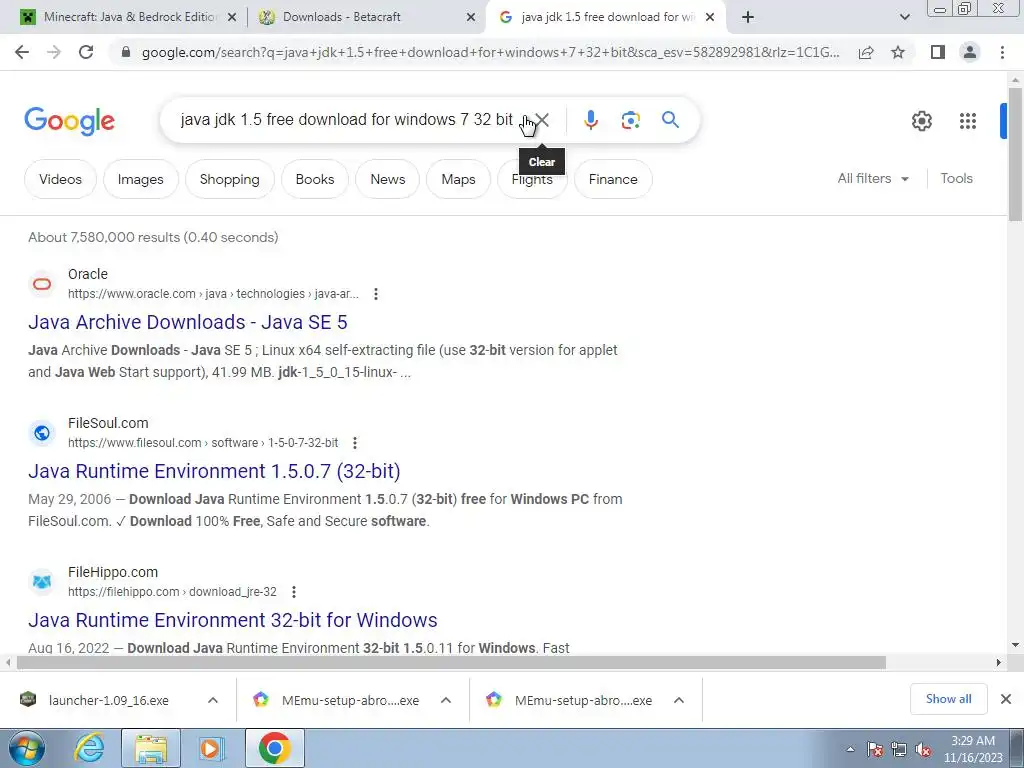The height and width of the screenshot is (768, 1024).
Task: Close the Downloads - Betacraft tab
Action: pos(471,18)
